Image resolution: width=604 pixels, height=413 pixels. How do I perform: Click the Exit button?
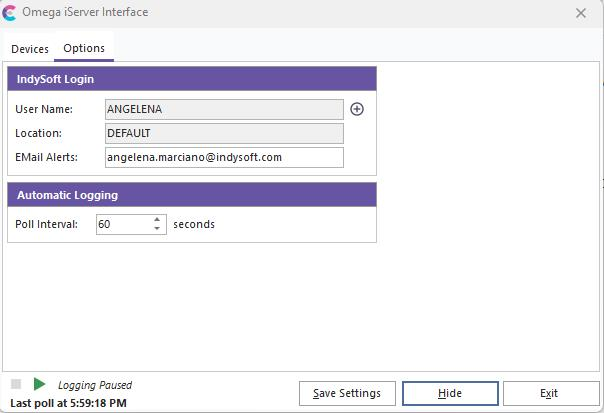(548, 393)
